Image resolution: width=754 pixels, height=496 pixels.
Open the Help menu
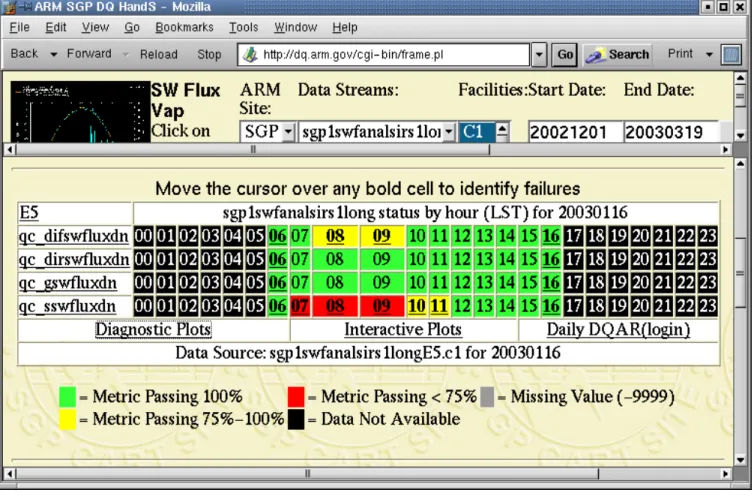[345, 27]
